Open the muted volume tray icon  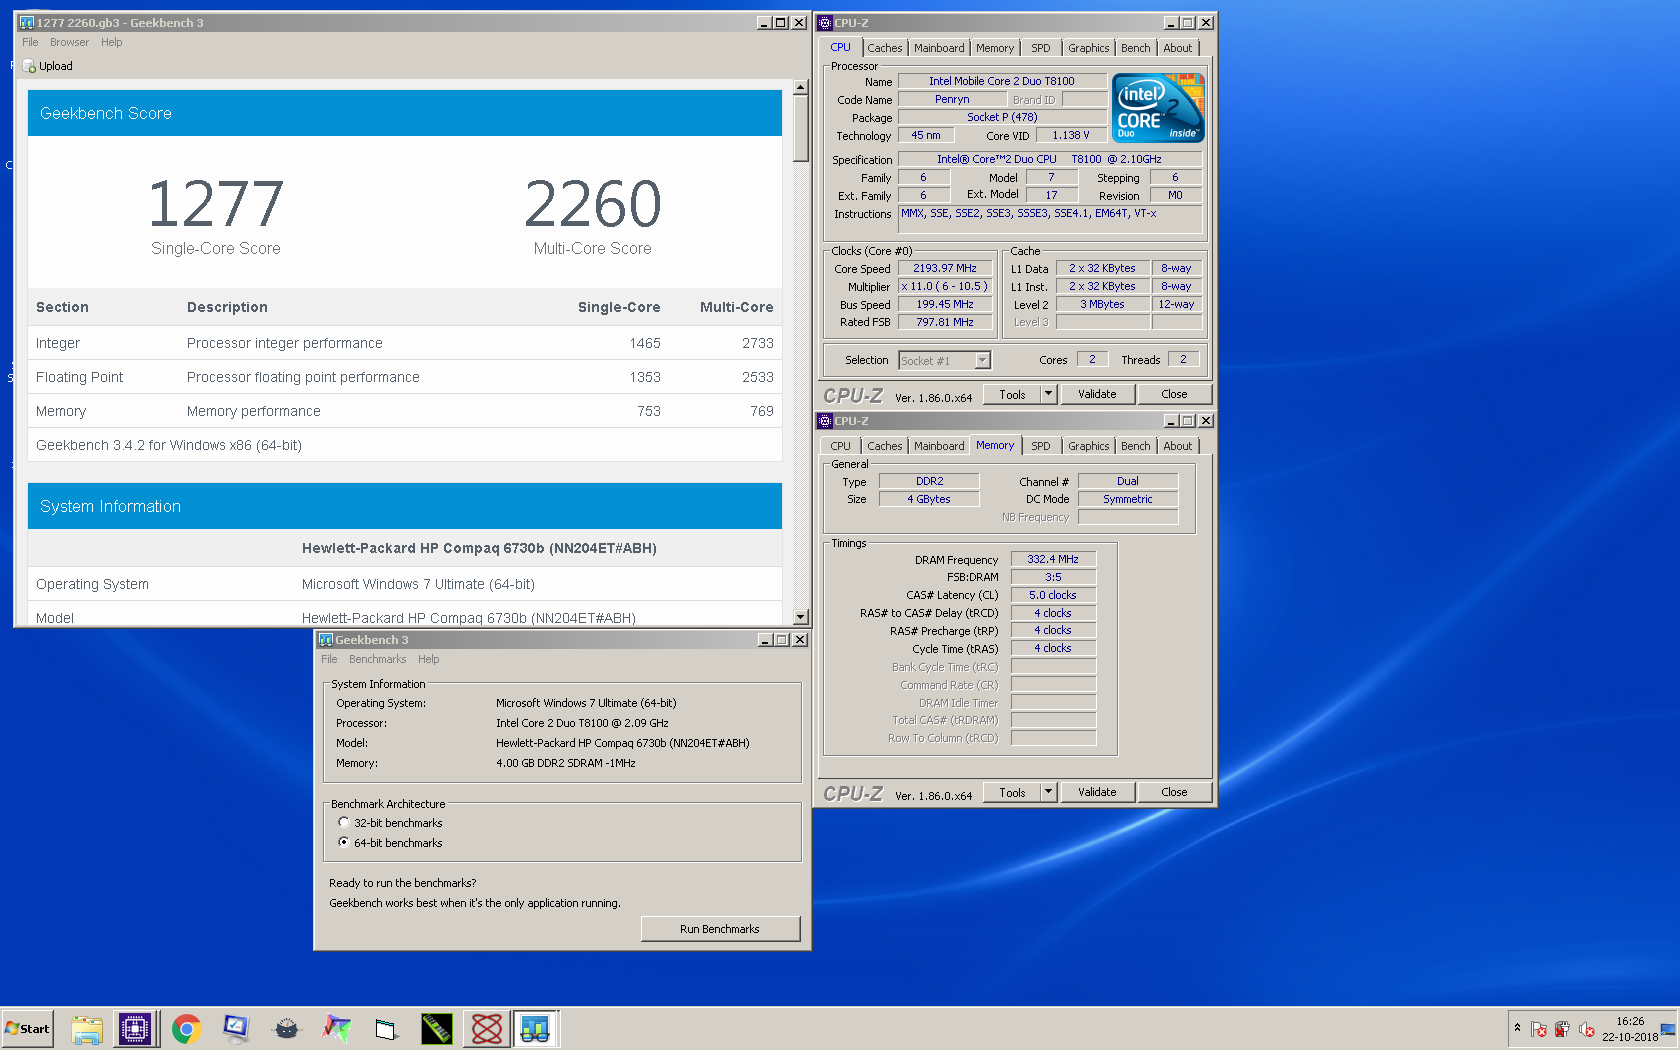point(1586,1029)
